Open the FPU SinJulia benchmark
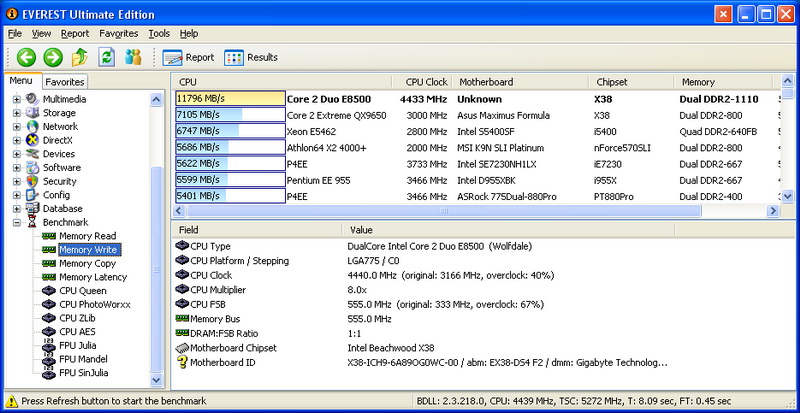The width and height of the screenshot is (800, 413). pos(84,373)
